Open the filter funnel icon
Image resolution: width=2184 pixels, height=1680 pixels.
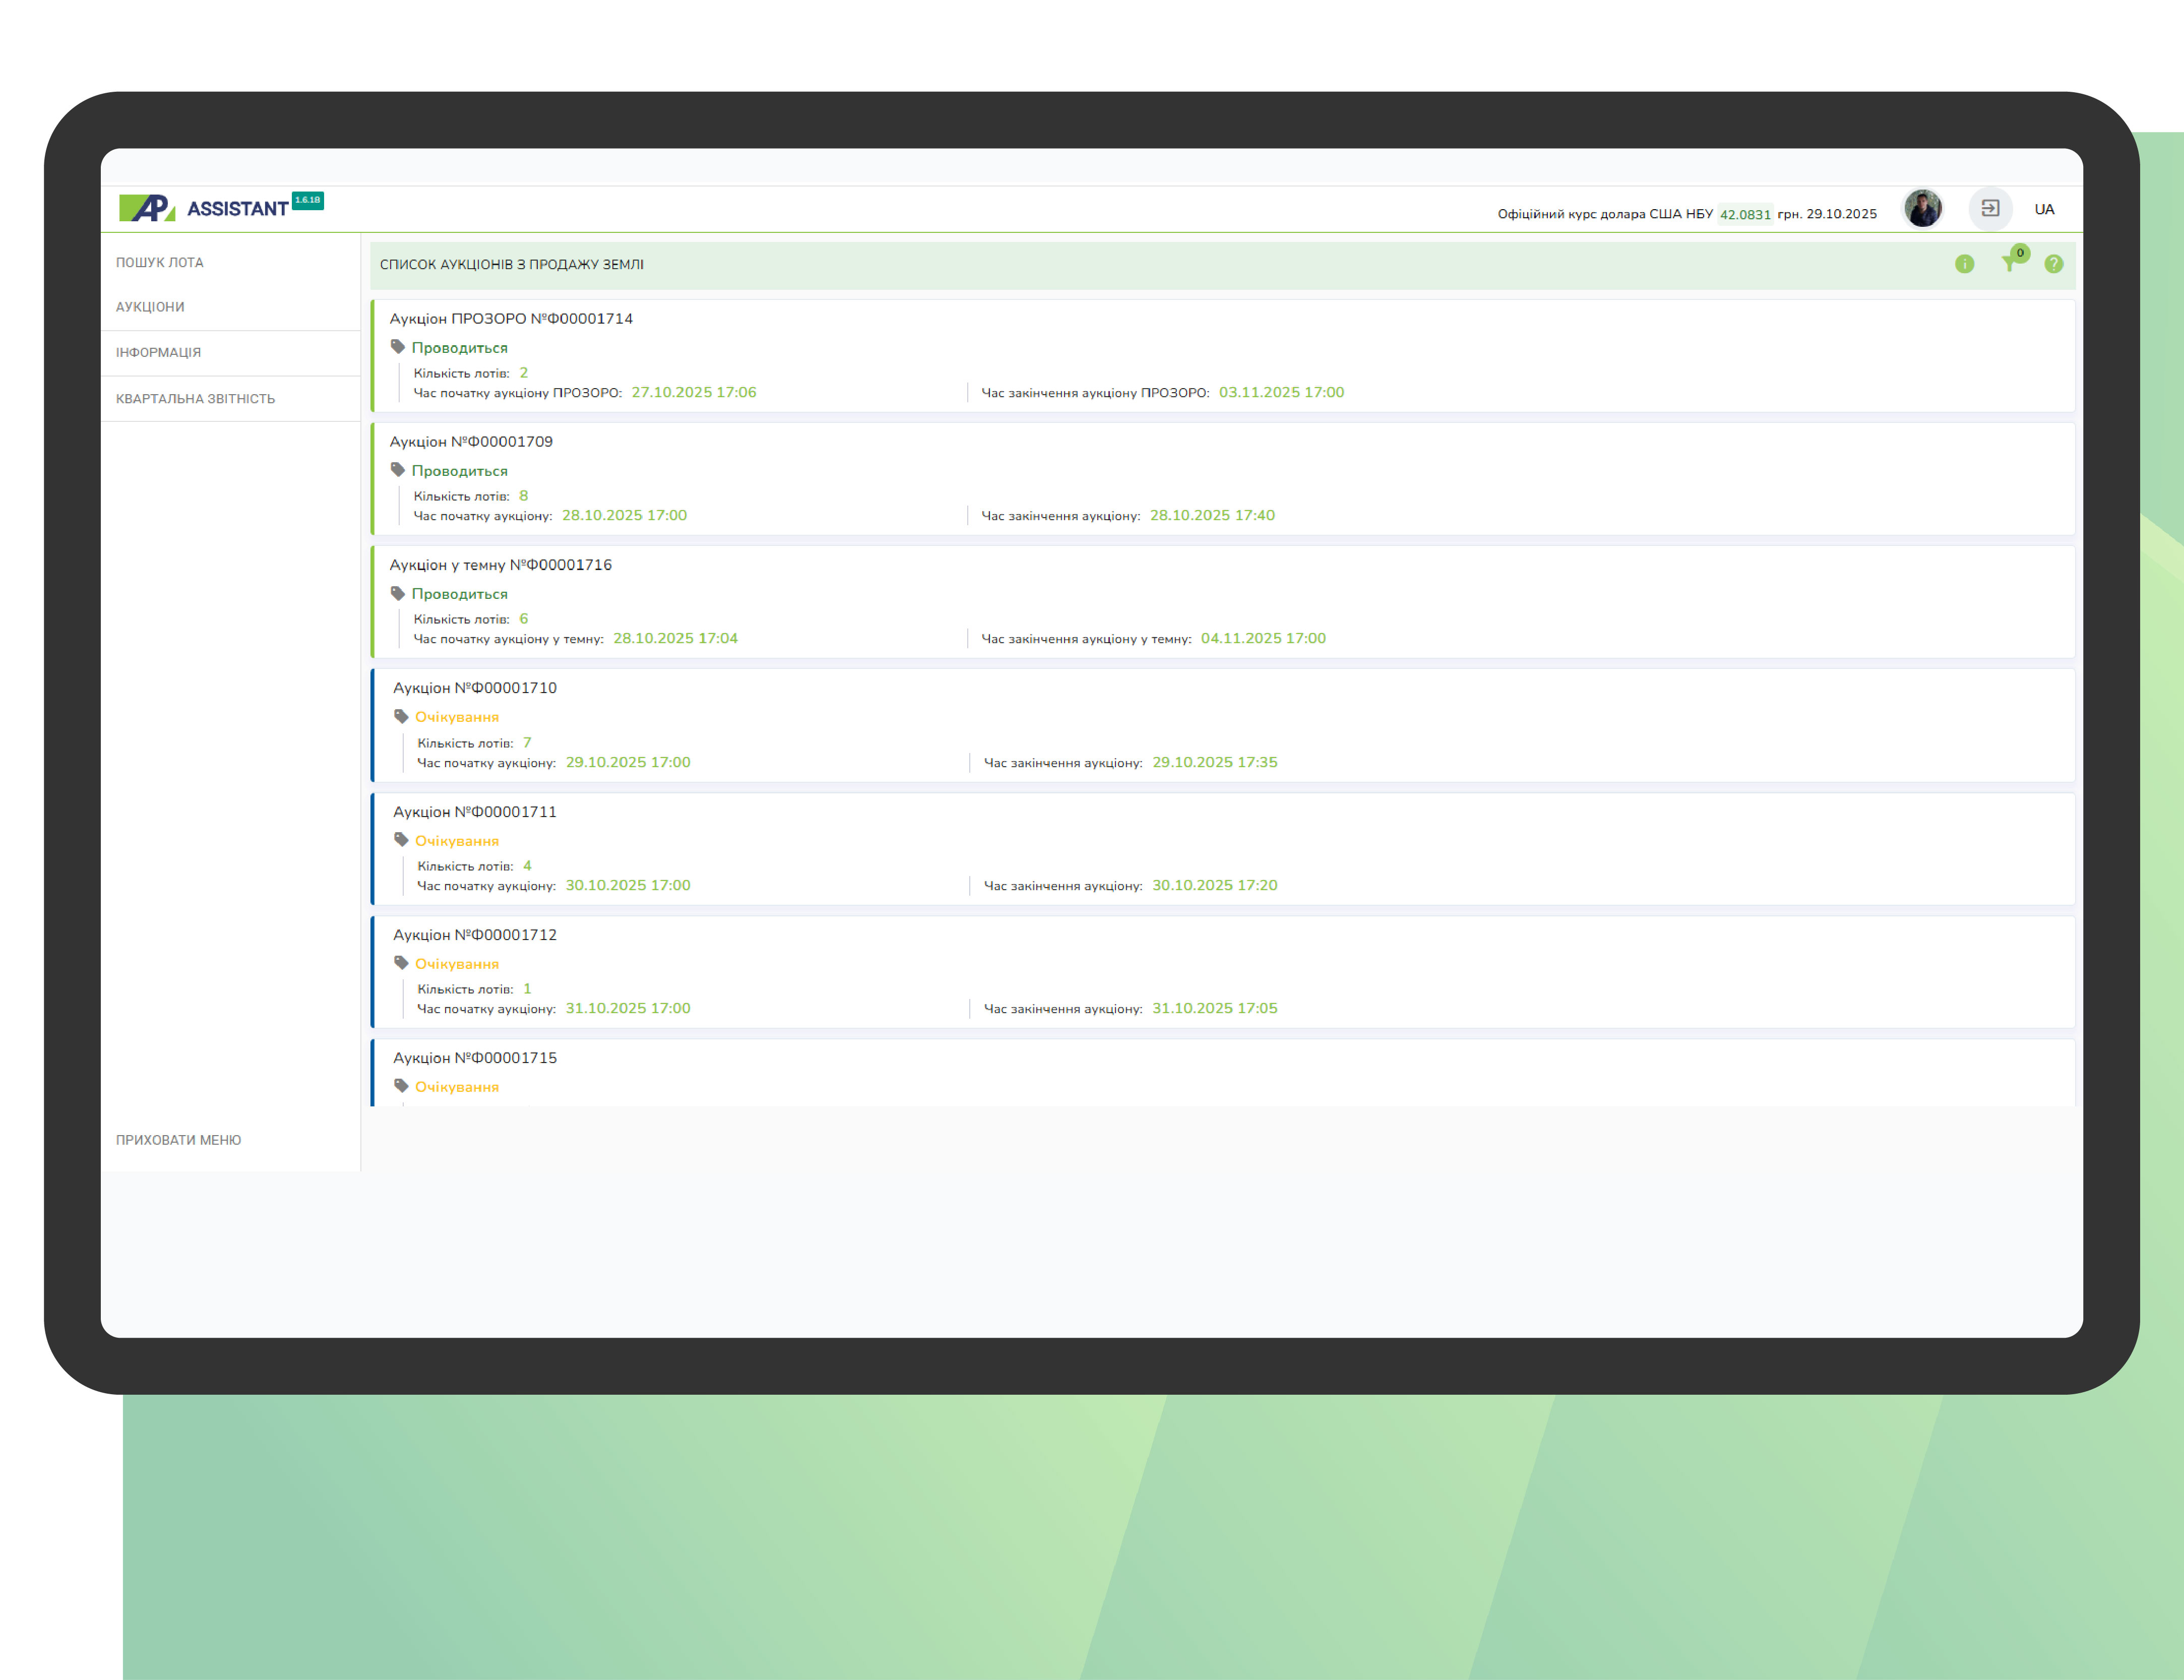2009,264
